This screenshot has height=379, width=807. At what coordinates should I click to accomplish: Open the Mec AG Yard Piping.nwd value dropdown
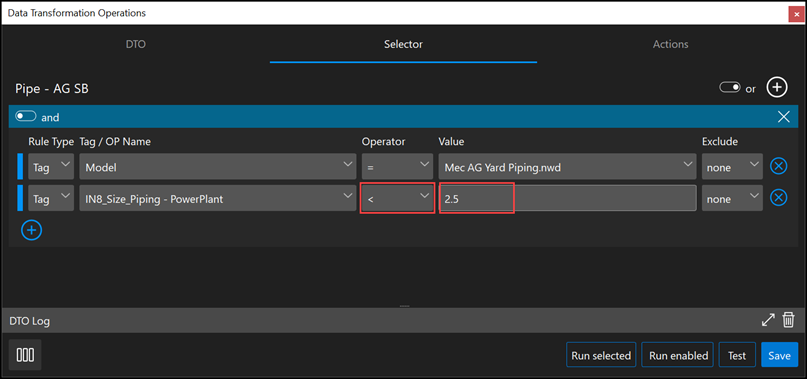click(x=568, y=166)
